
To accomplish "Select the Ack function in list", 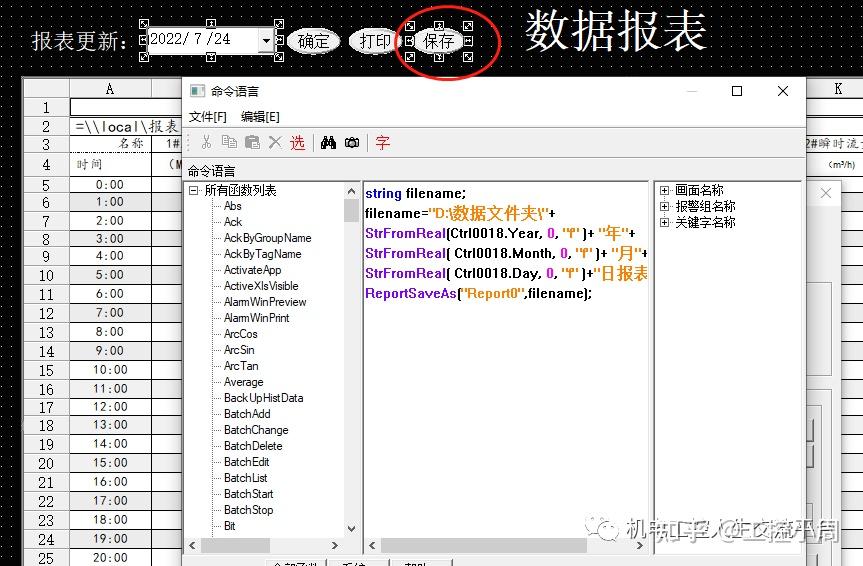I will [x=233, y=222].
